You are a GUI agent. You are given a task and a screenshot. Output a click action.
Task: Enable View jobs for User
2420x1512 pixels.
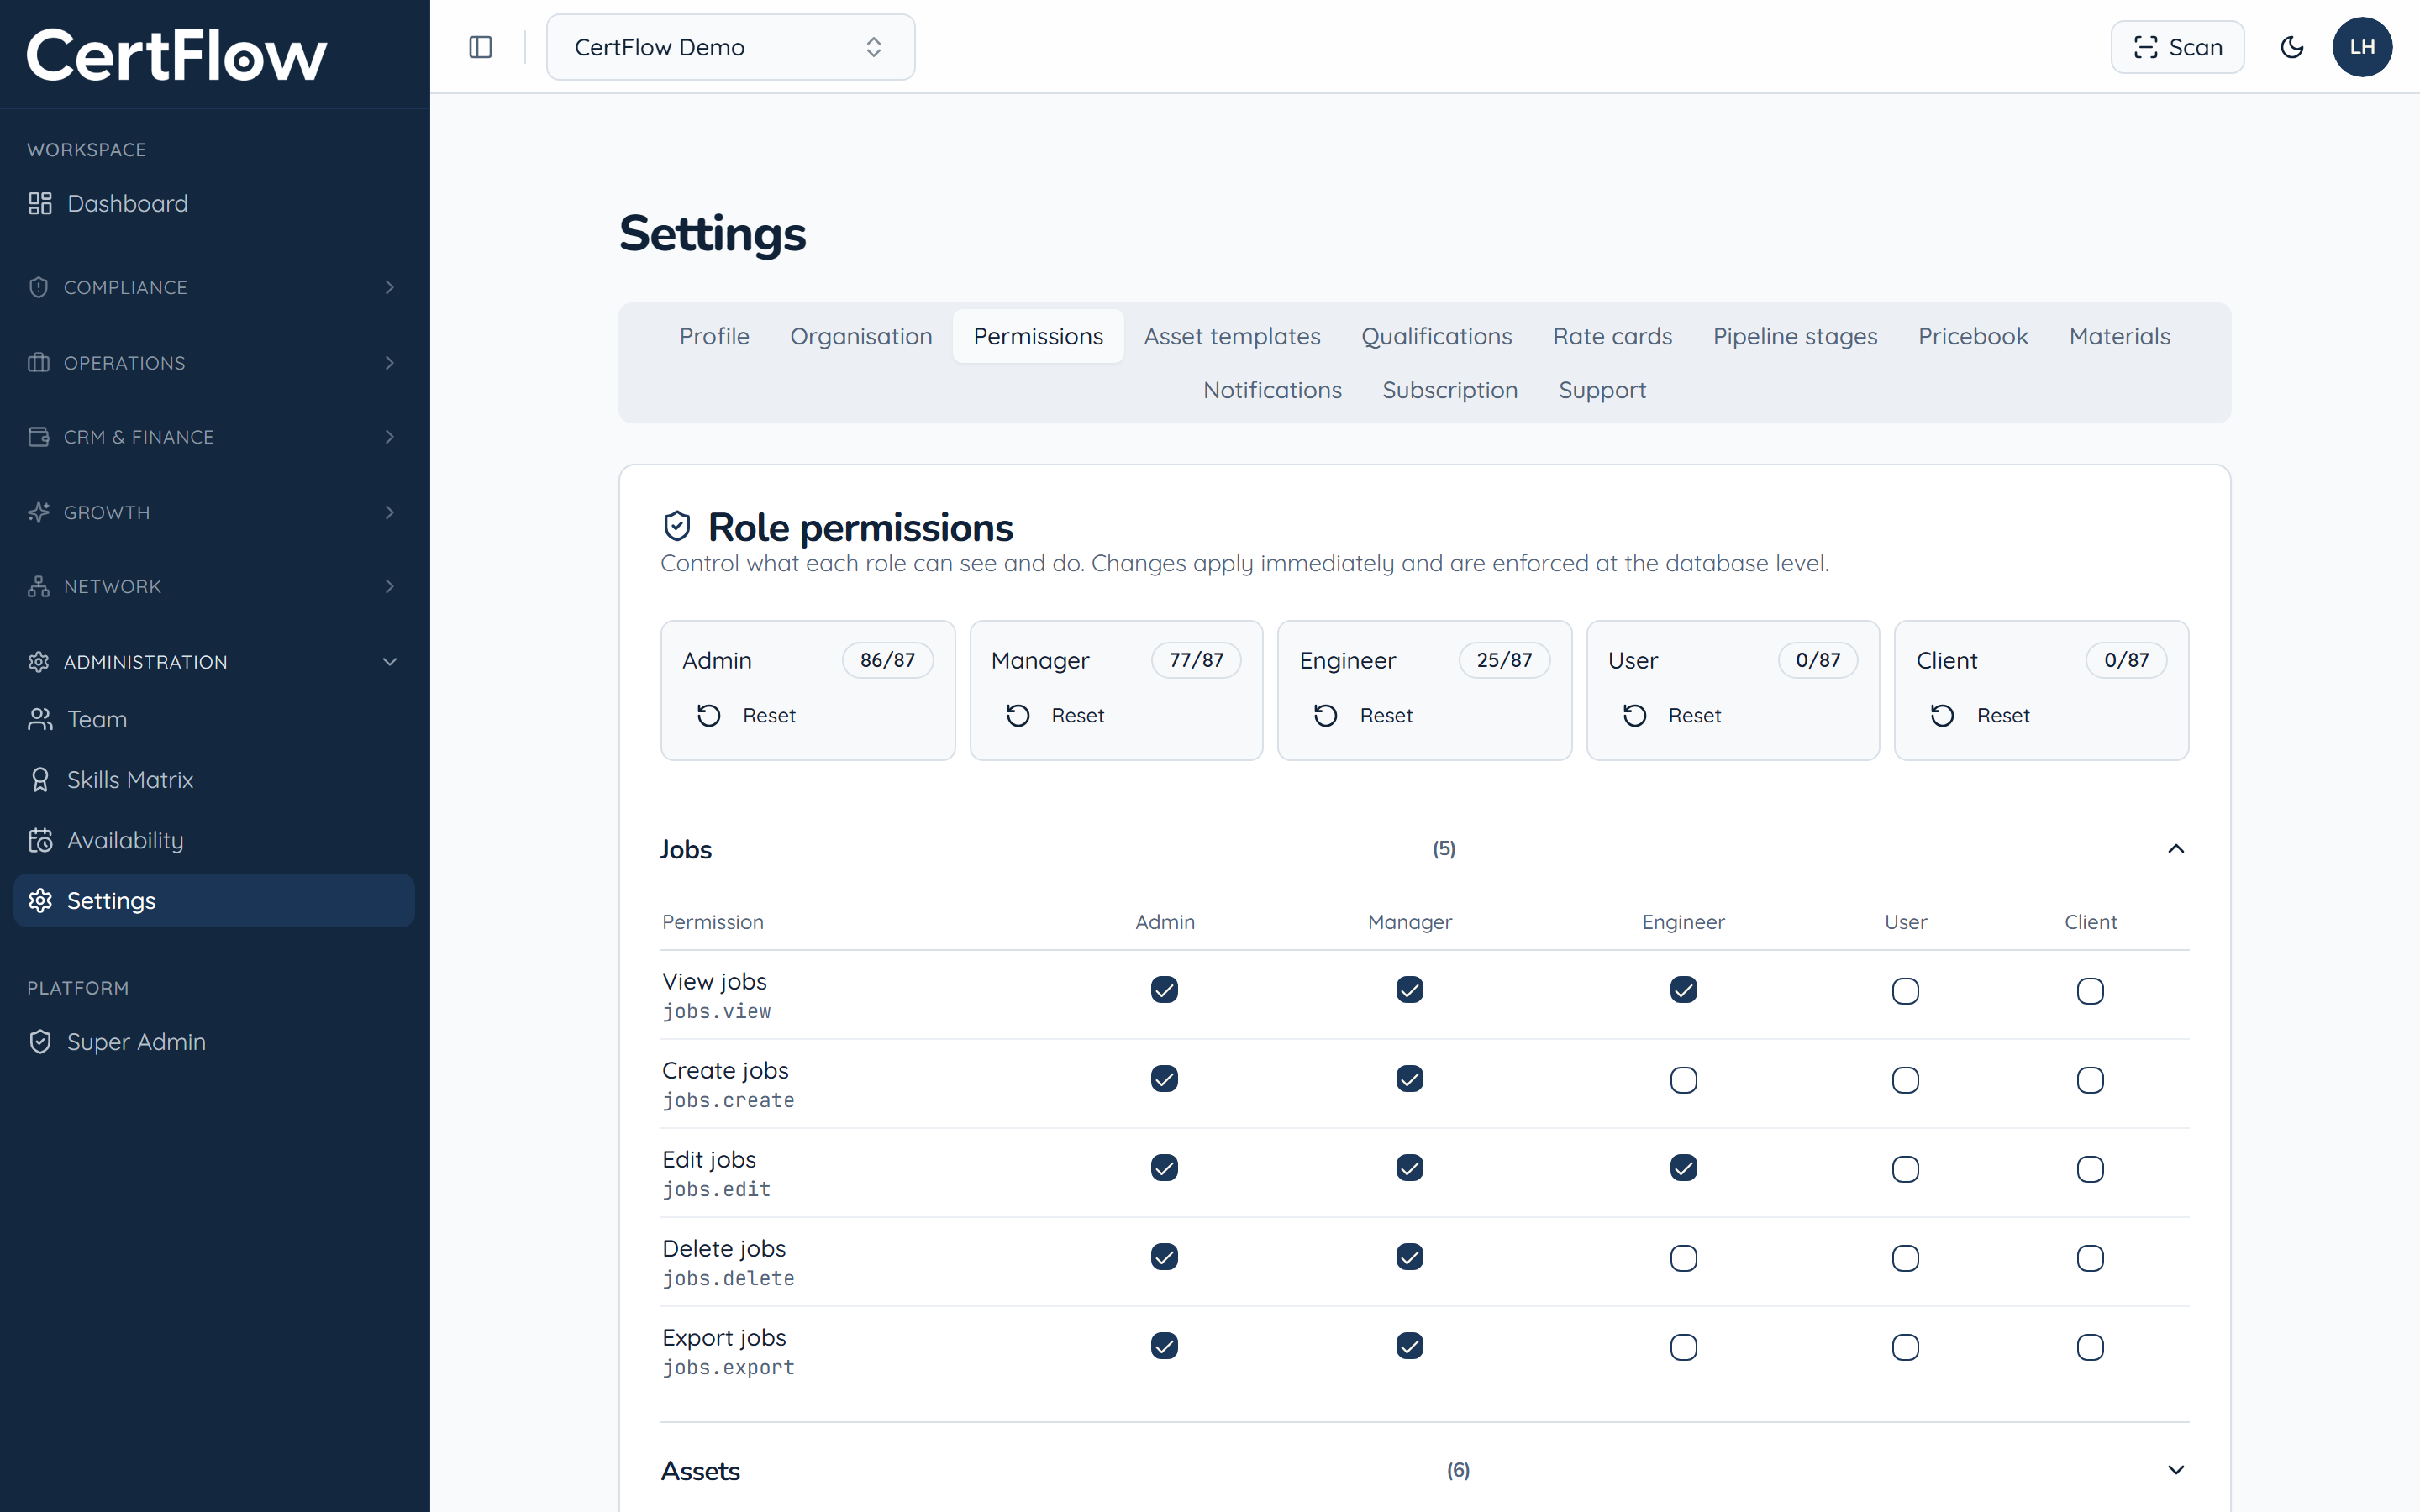click(1905, 991)
